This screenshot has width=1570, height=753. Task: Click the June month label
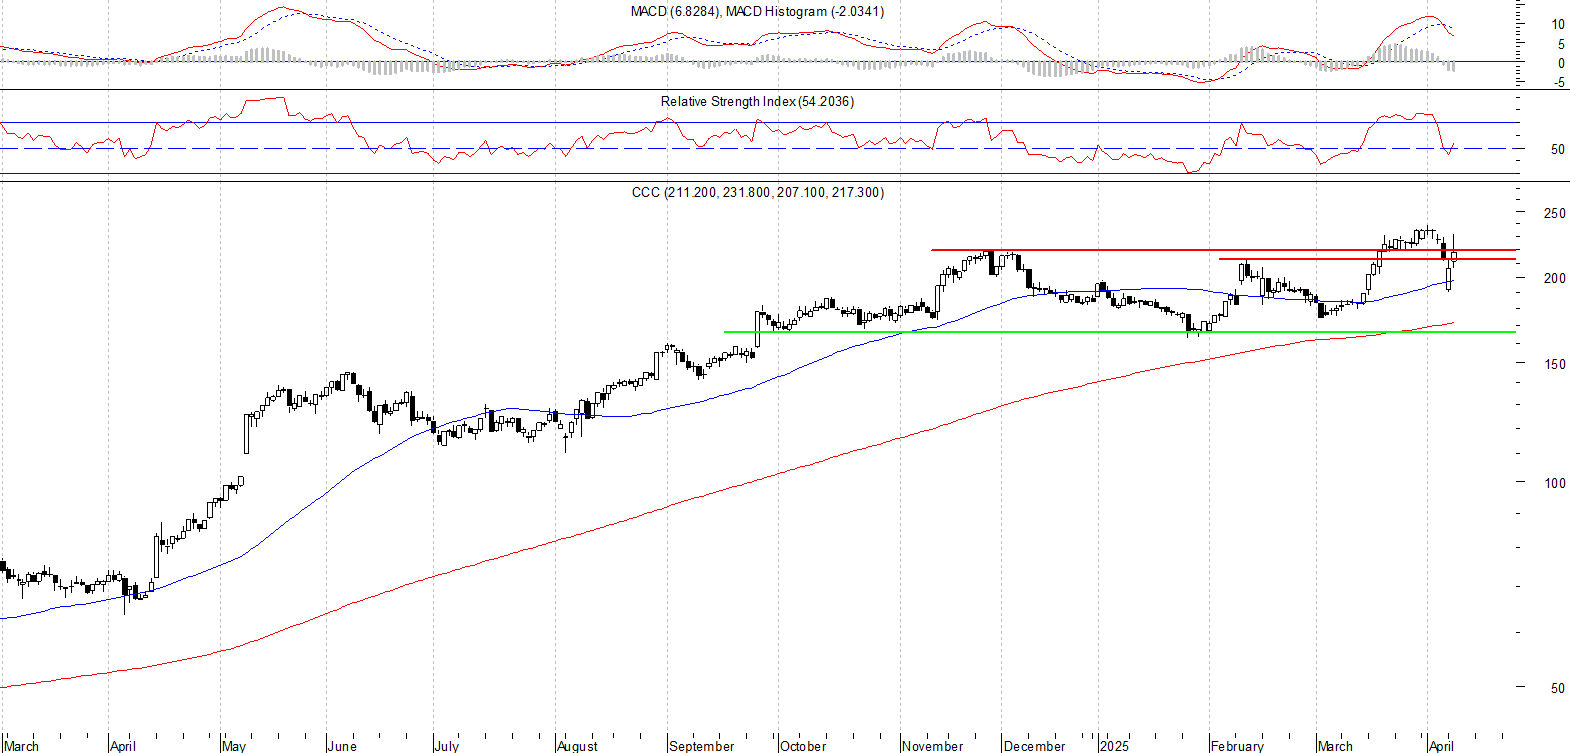pos(342,746)
